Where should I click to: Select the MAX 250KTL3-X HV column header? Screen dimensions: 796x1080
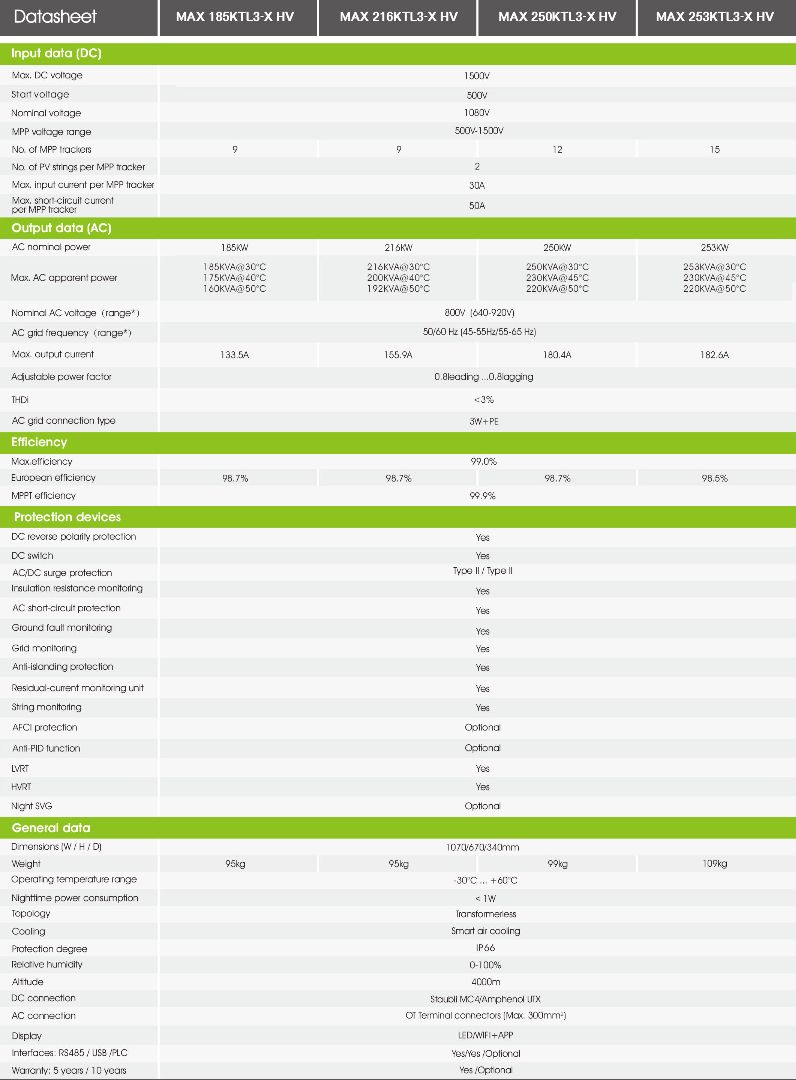point(557,17)
